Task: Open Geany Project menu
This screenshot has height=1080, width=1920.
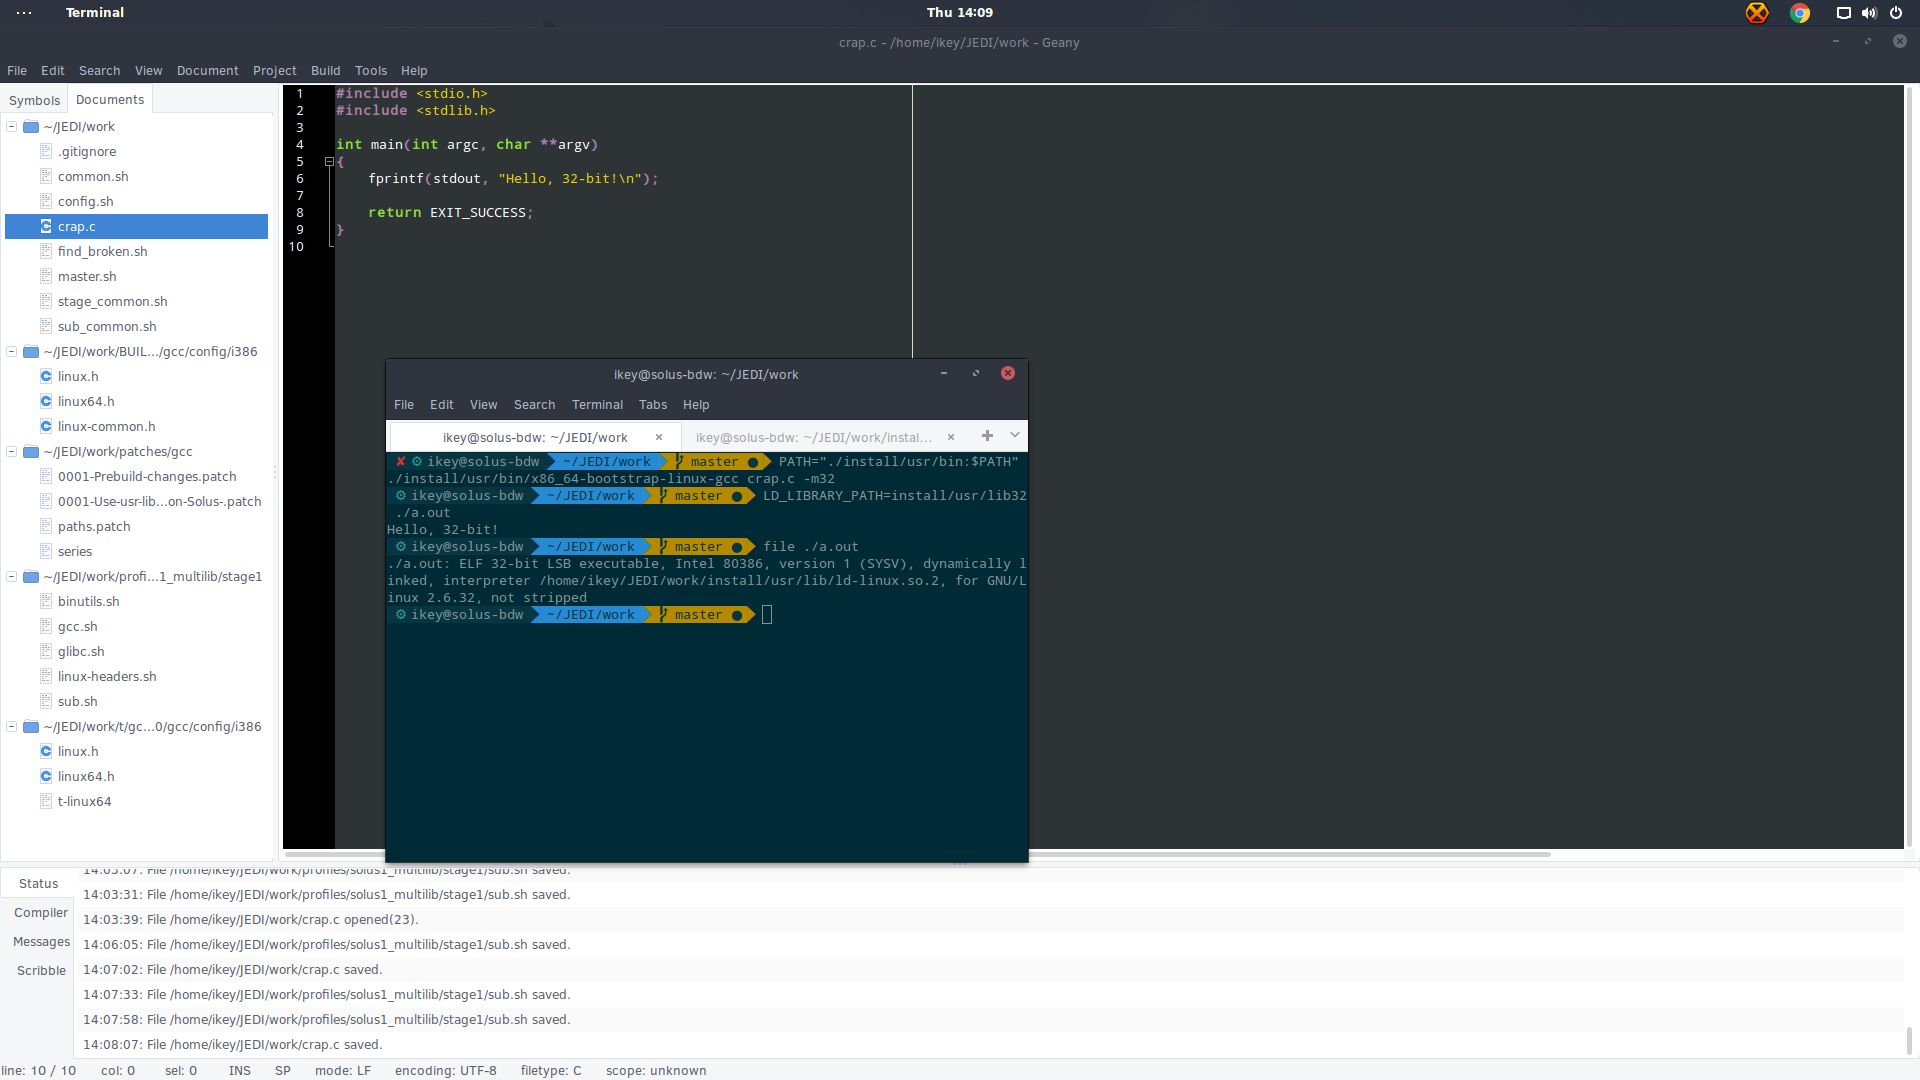Action: [x=274, y=71]
